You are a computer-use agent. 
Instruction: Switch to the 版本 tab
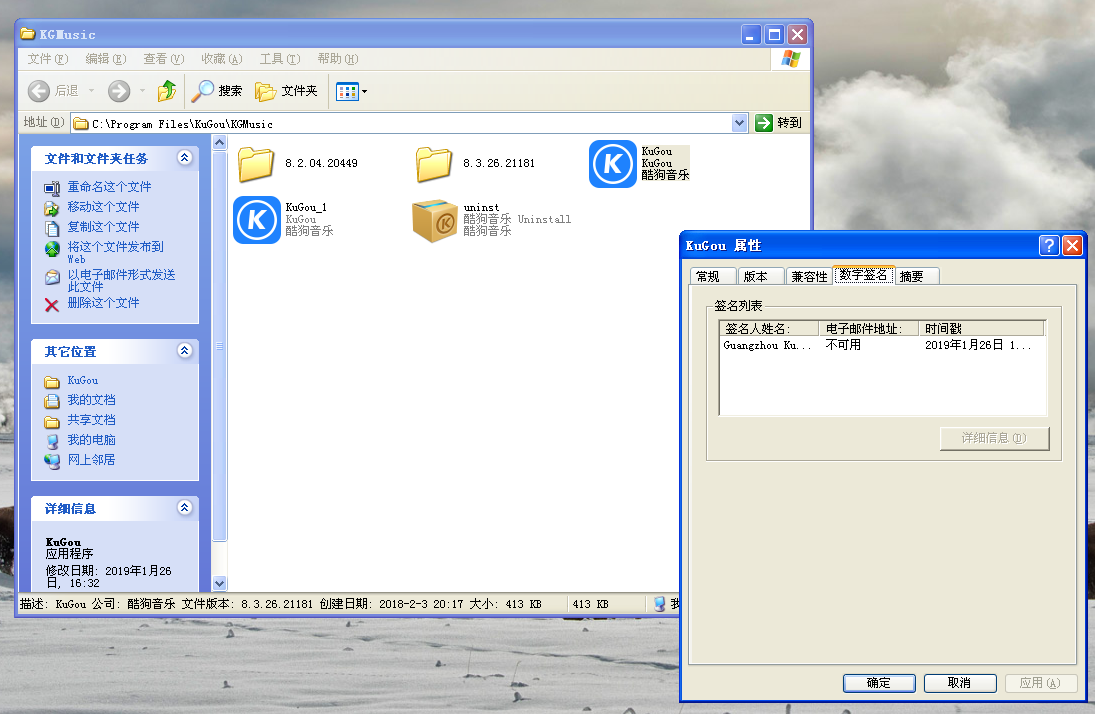pos(760,277)
